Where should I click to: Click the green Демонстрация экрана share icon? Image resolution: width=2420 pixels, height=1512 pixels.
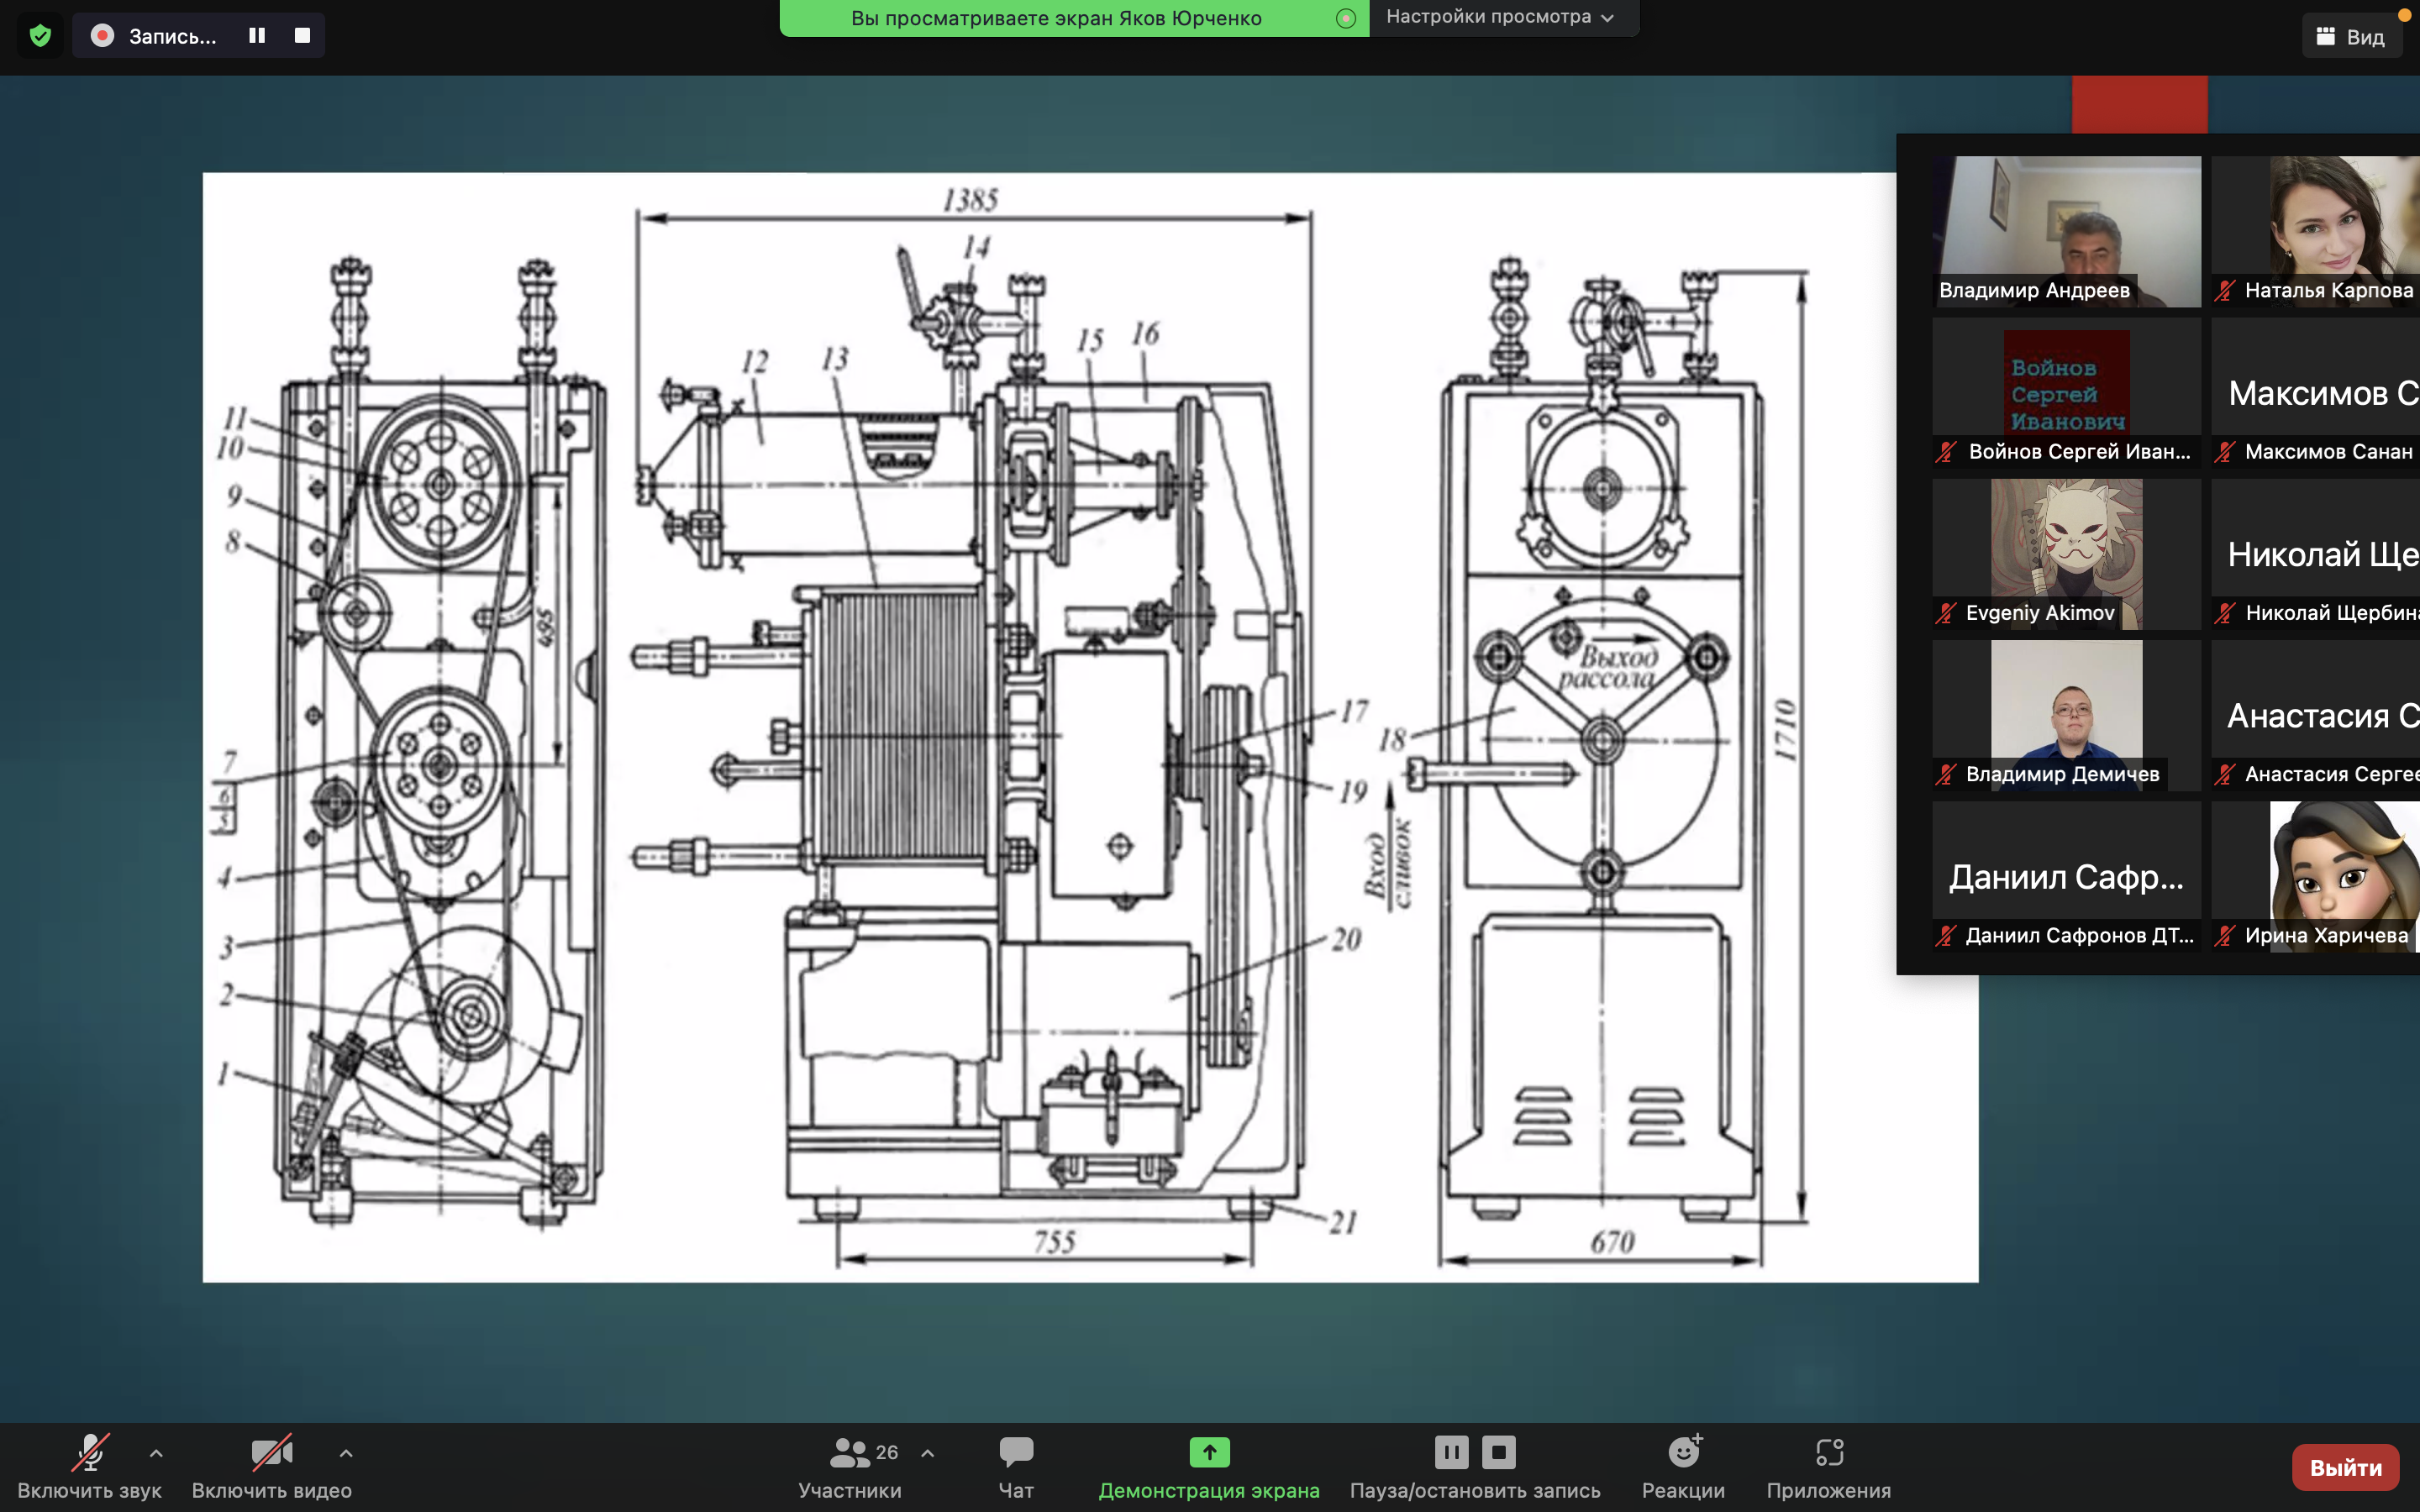point(1209,1452)
